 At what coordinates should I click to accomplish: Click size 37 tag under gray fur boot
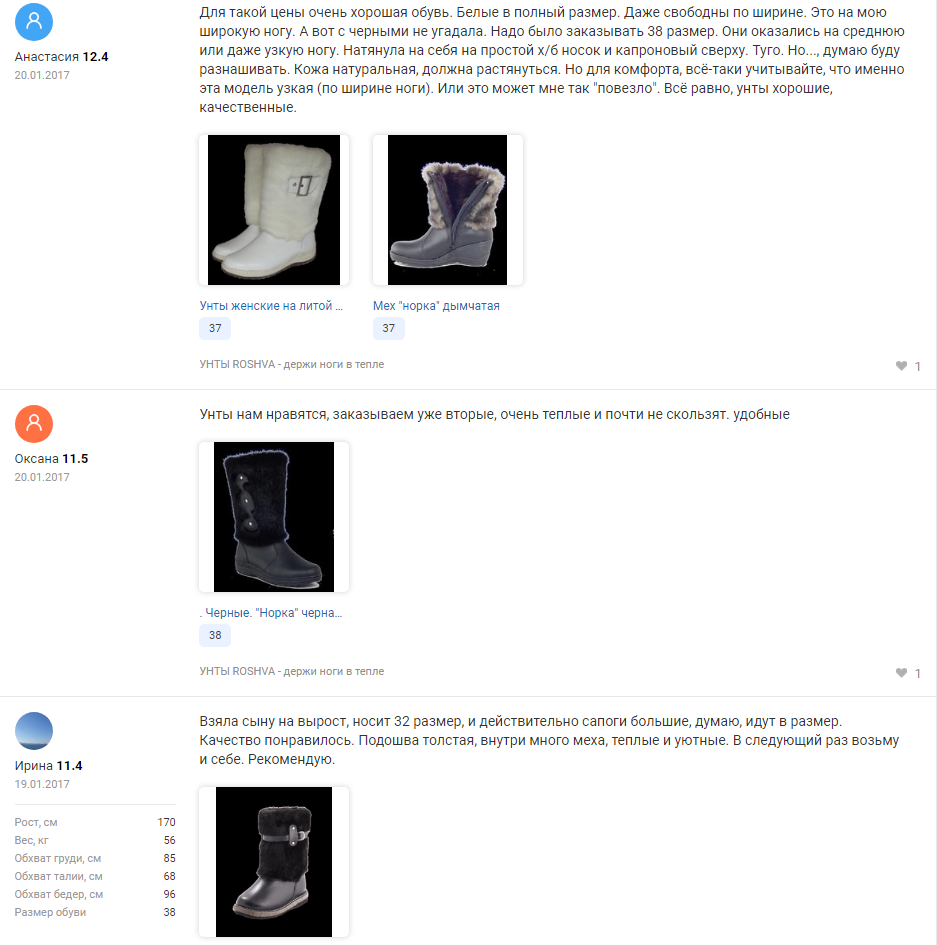coord(389,328)
